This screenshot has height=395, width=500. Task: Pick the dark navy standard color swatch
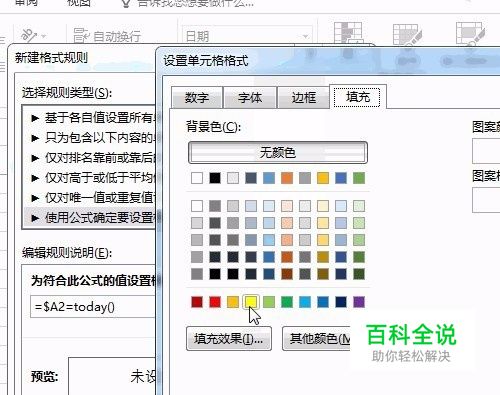341,302
